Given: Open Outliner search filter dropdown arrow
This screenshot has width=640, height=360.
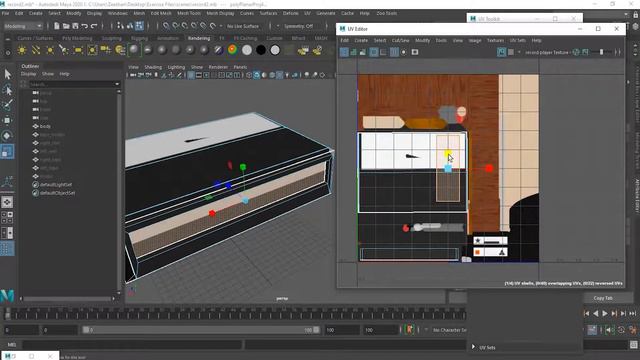Looking at the screenshot, I should pos(118,84).
